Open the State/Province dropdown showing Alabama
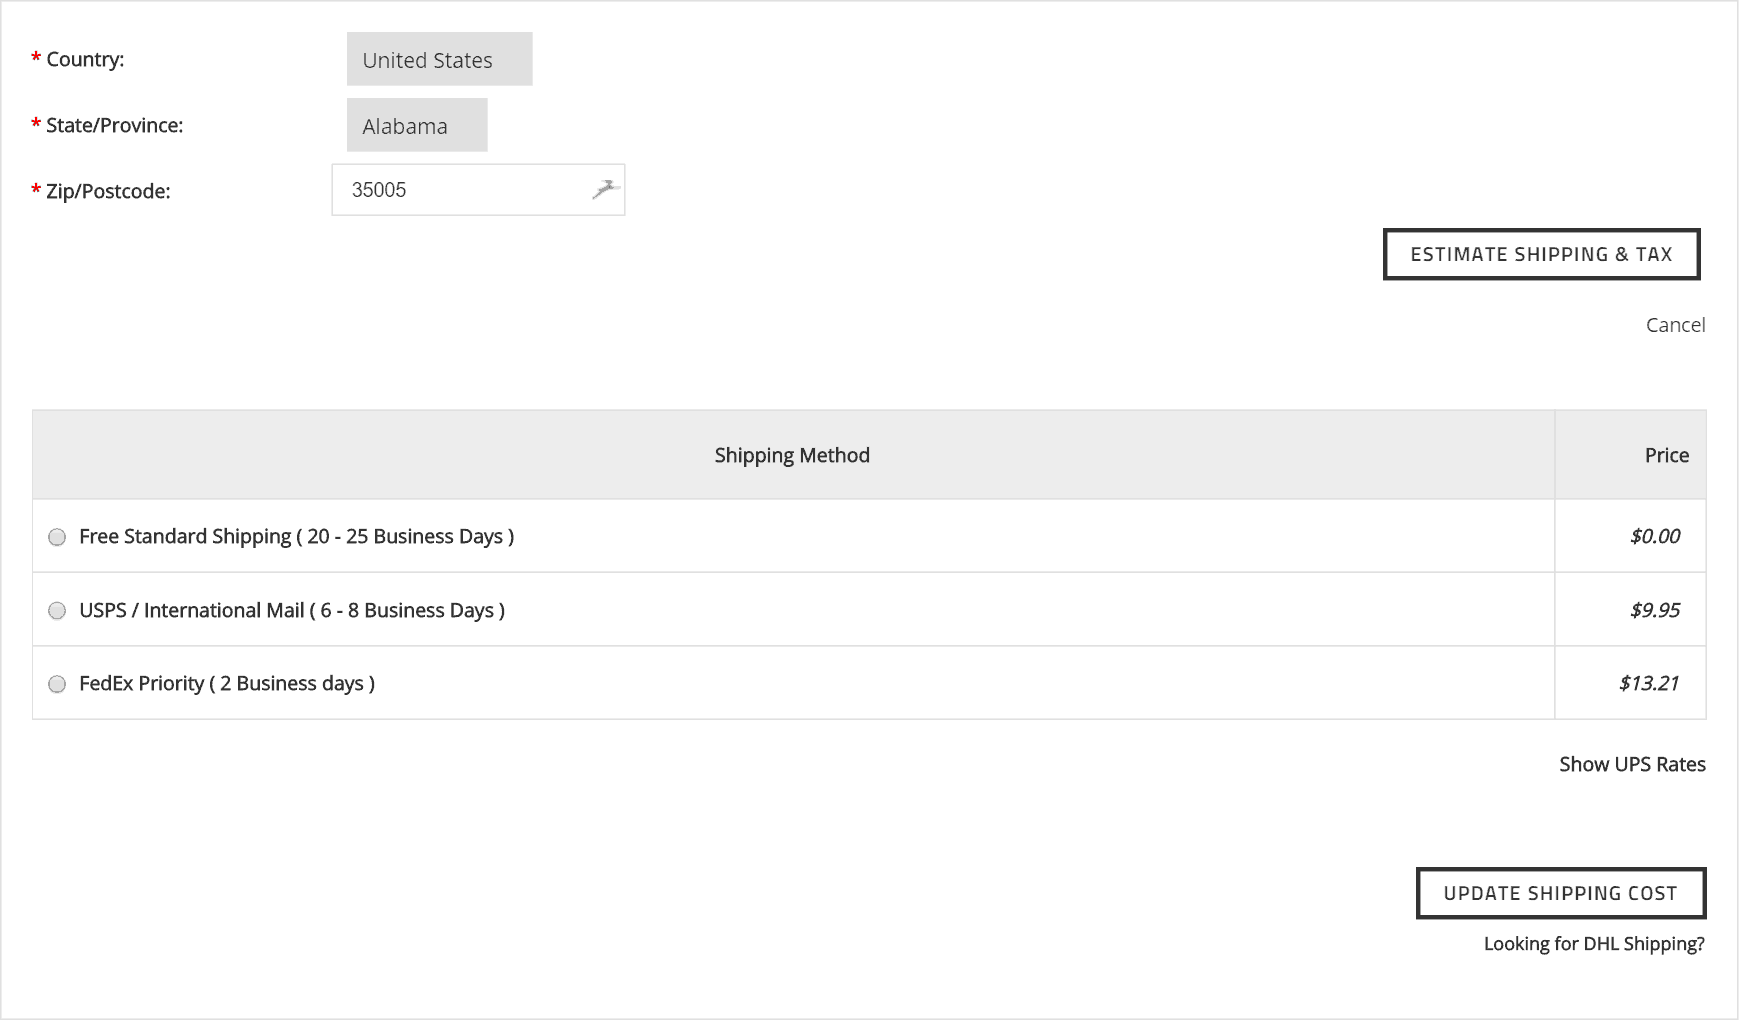This screenshot has width=1739, height=1020. pos(416,125)
